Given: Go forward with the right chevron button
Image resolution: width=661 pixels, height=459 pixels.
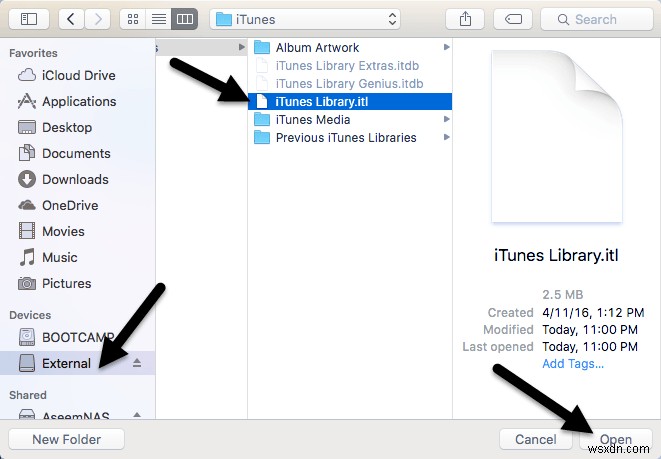Looking at the screenshot, I should point(98,19).
